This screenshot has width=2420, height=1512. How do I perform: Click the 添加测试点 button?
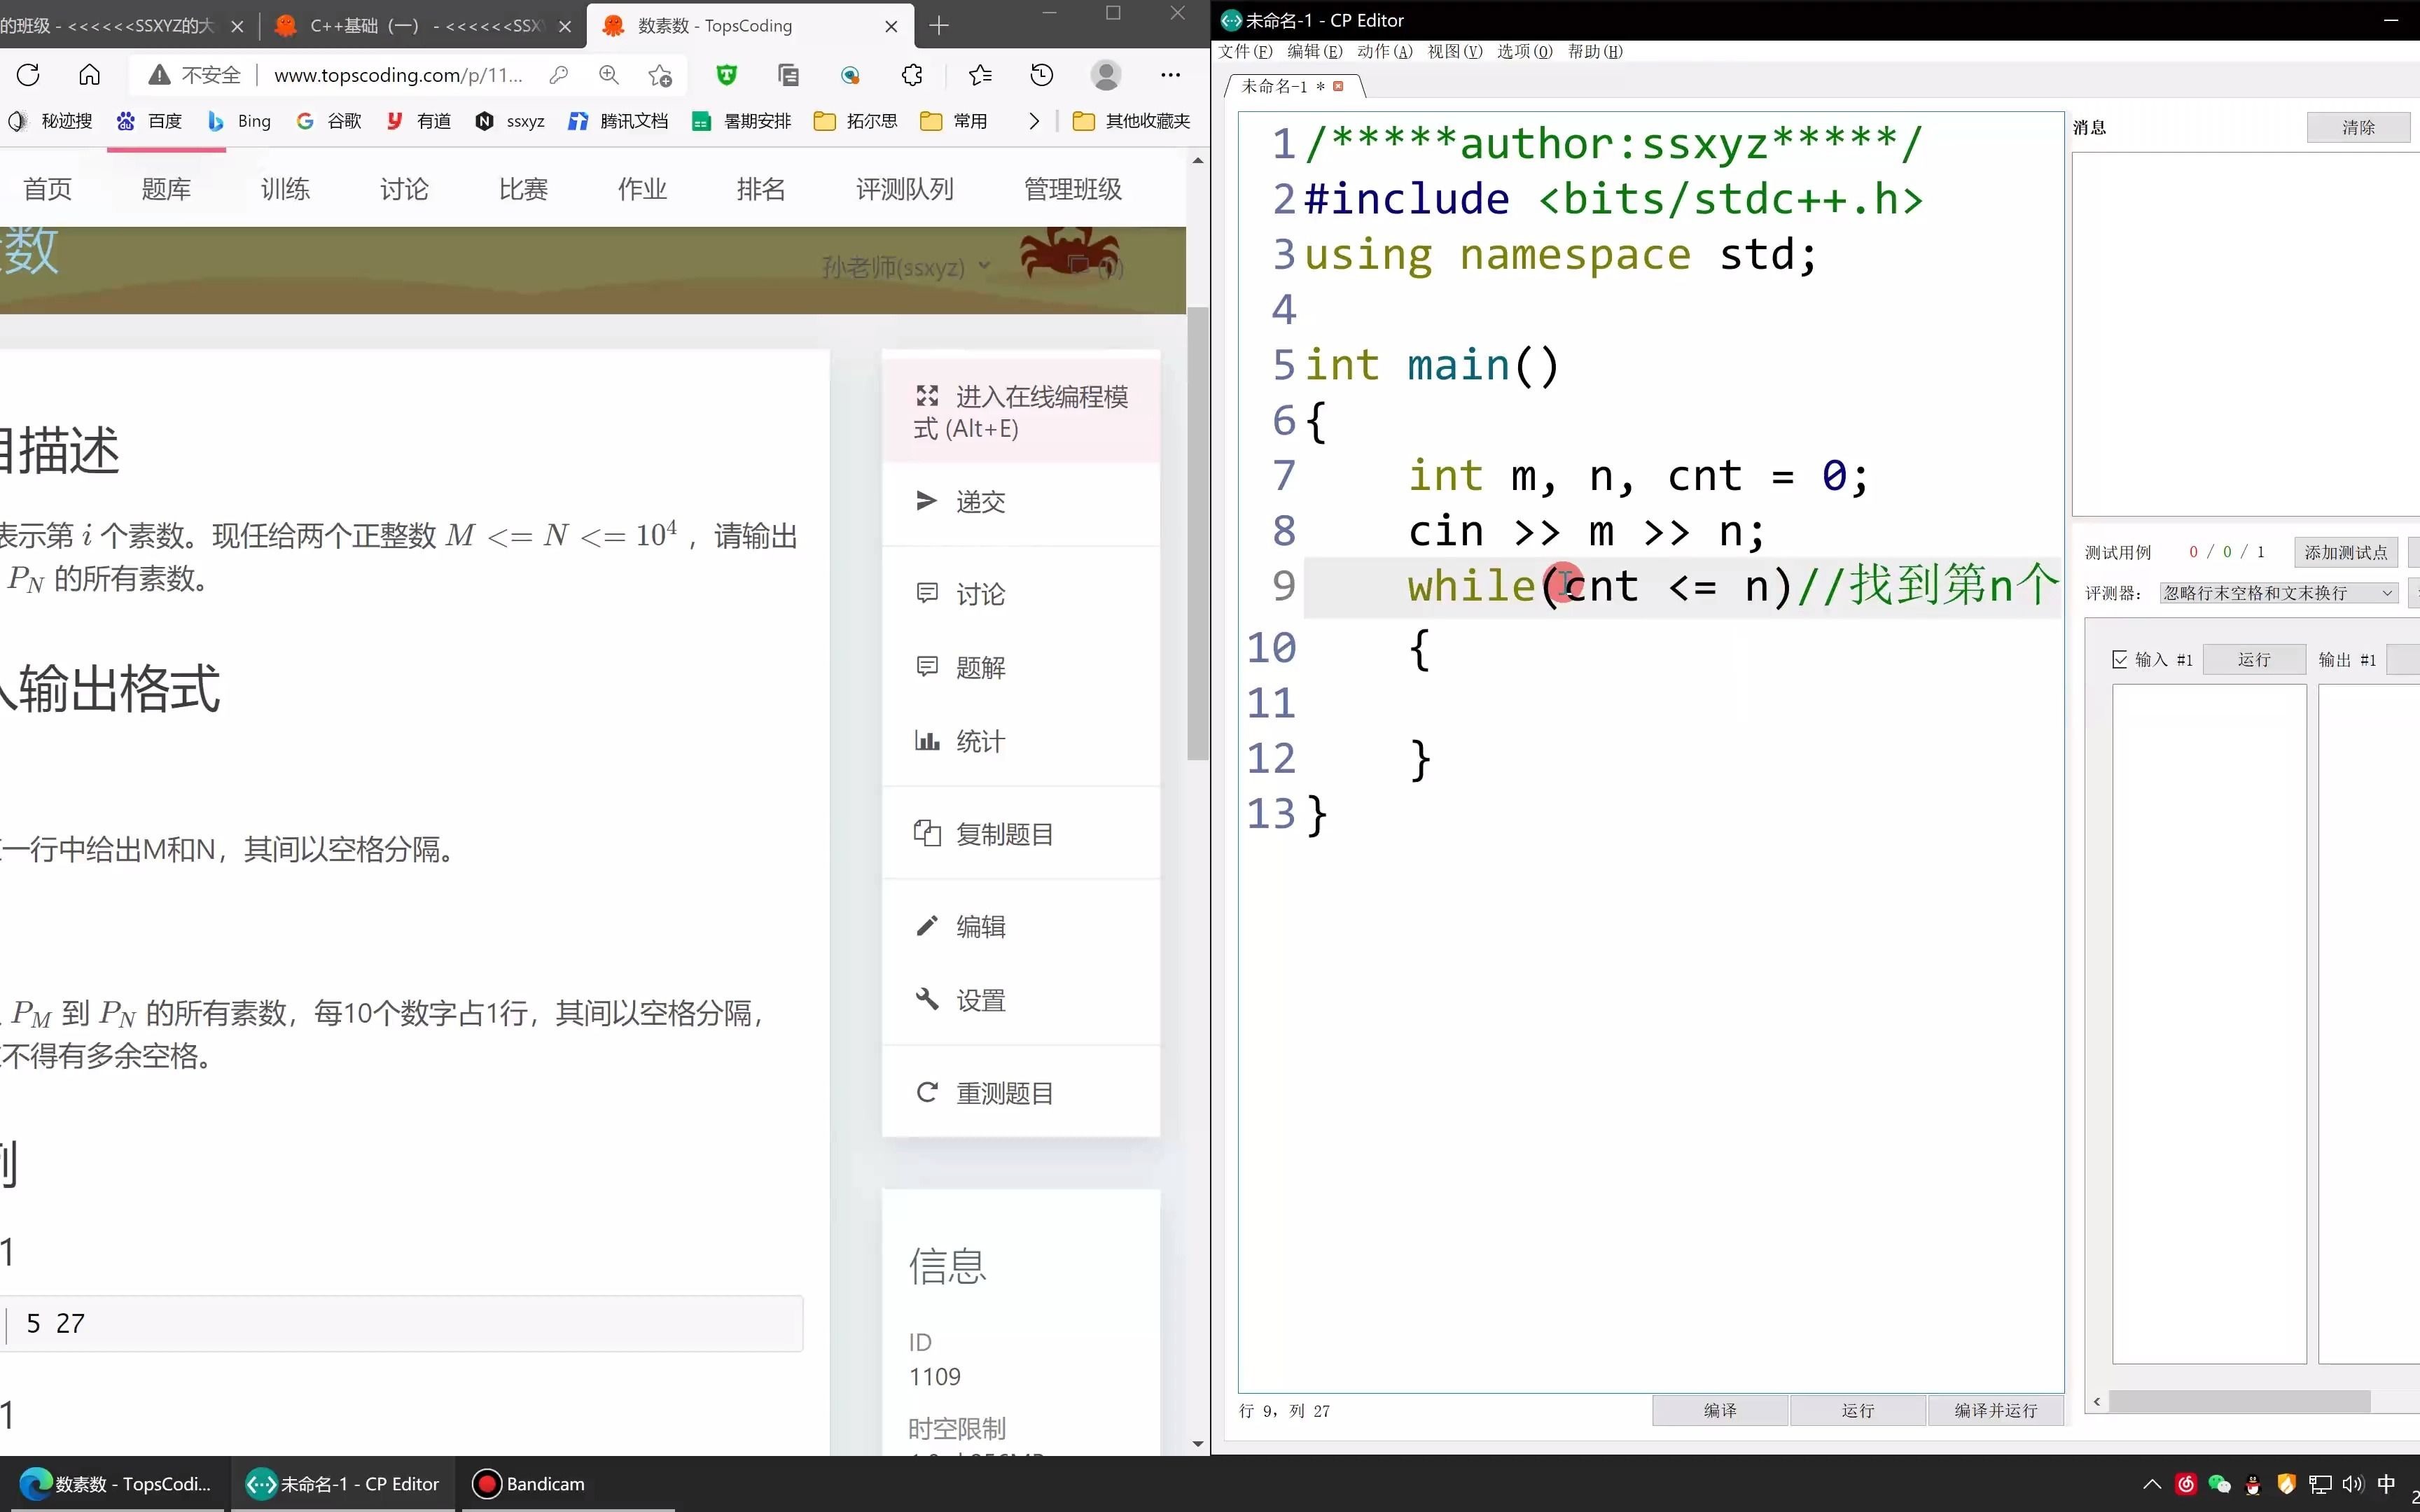(2345, 552)
